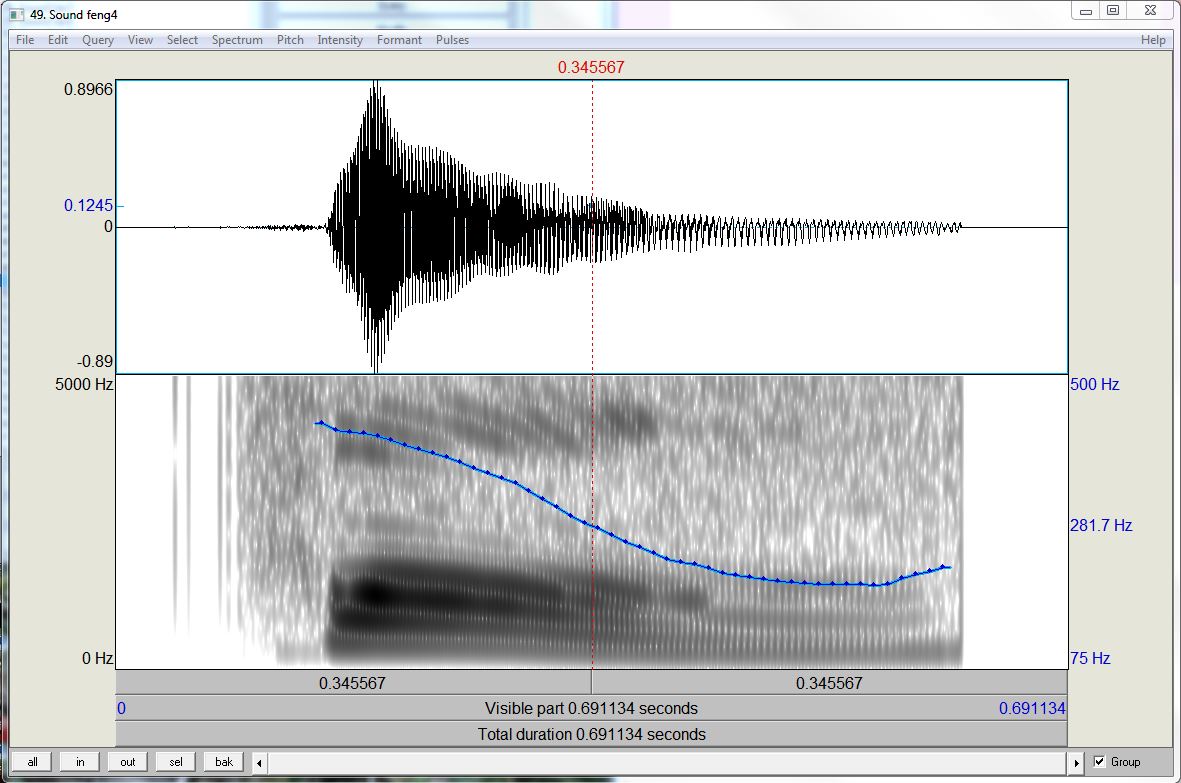Image resolution: width=1181 pixels, height=783 pixels.
Task: Click the 'sel' zoom-to-selection button
Action: coord(175,762)
